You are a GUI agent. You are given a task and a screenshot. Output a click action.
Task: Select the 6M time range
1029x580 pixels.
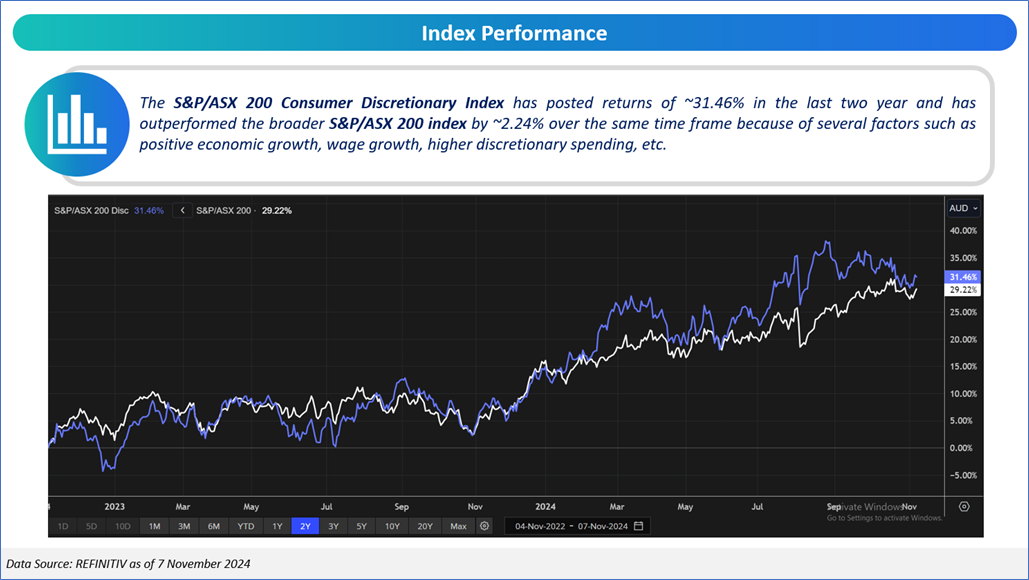pos(214,526)
